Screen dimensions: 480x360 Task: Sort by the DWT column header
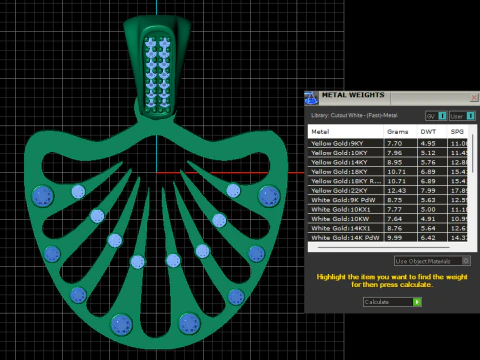432,132
